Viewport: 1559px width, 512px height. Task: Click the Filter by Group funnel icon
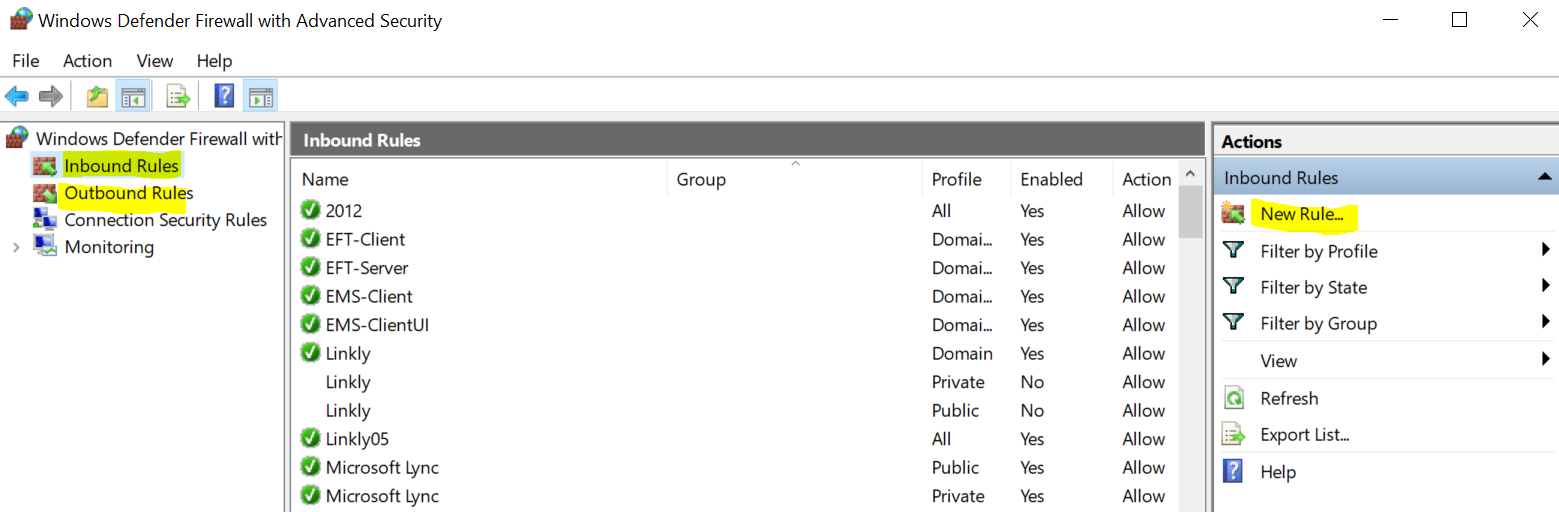tap(1234, 322)
